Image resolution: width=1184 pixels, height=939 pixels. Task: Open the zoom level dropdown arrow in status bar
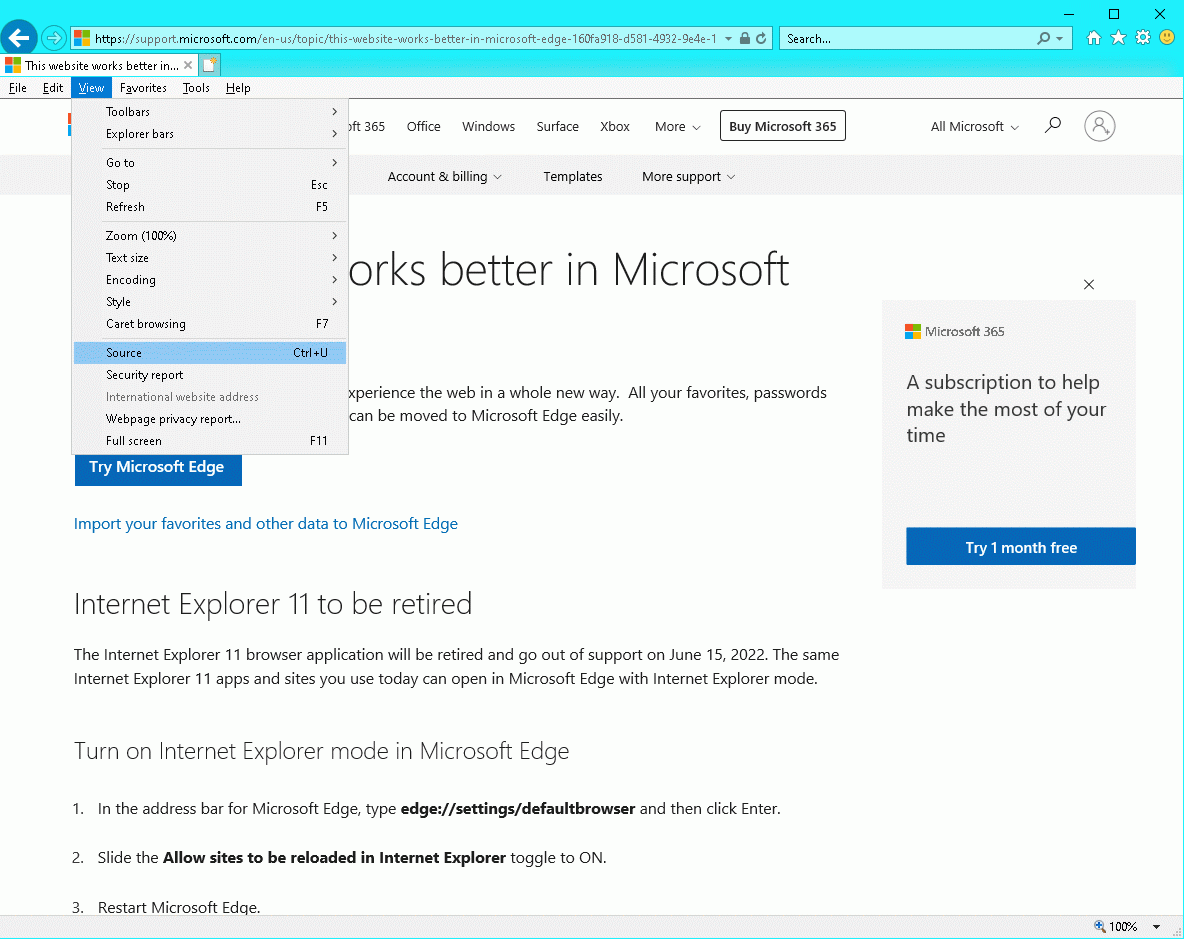pos(1156,927)
